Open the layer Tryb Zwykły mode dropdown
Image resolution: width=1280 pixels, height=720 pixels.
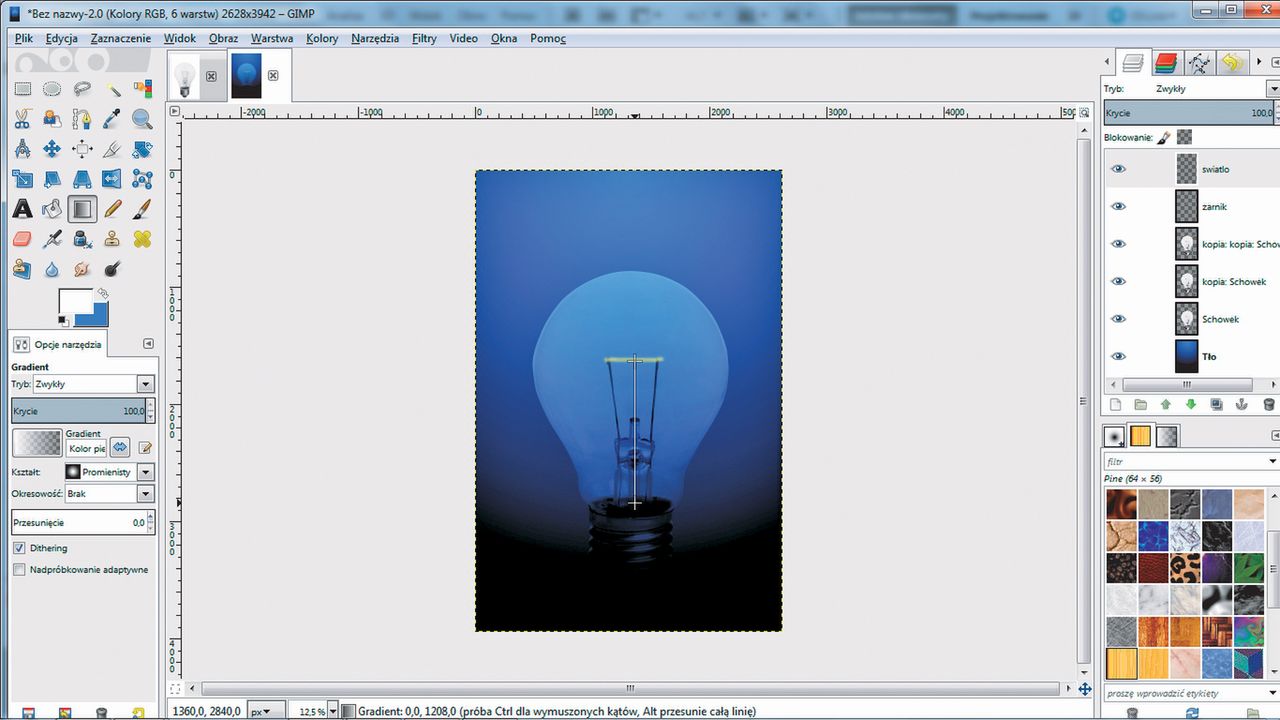1273,89
